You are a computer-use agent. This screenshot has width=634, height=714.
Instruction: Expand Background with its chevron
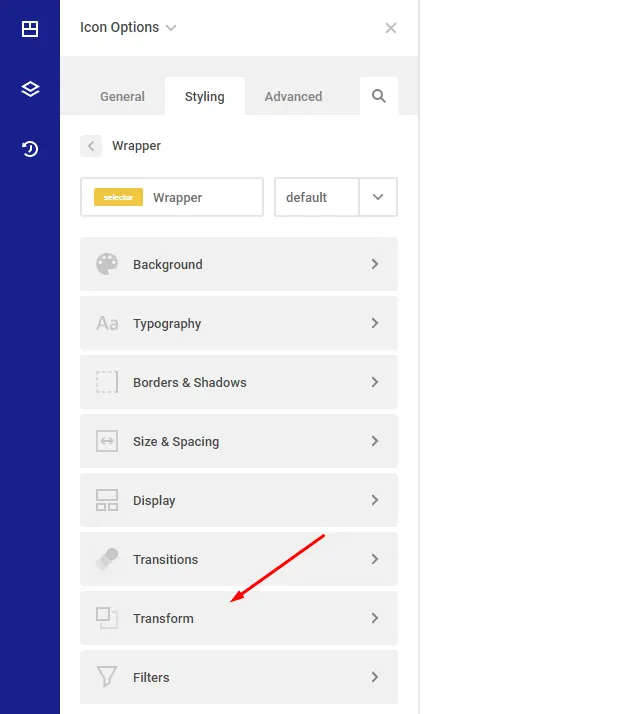click(375, 264)
